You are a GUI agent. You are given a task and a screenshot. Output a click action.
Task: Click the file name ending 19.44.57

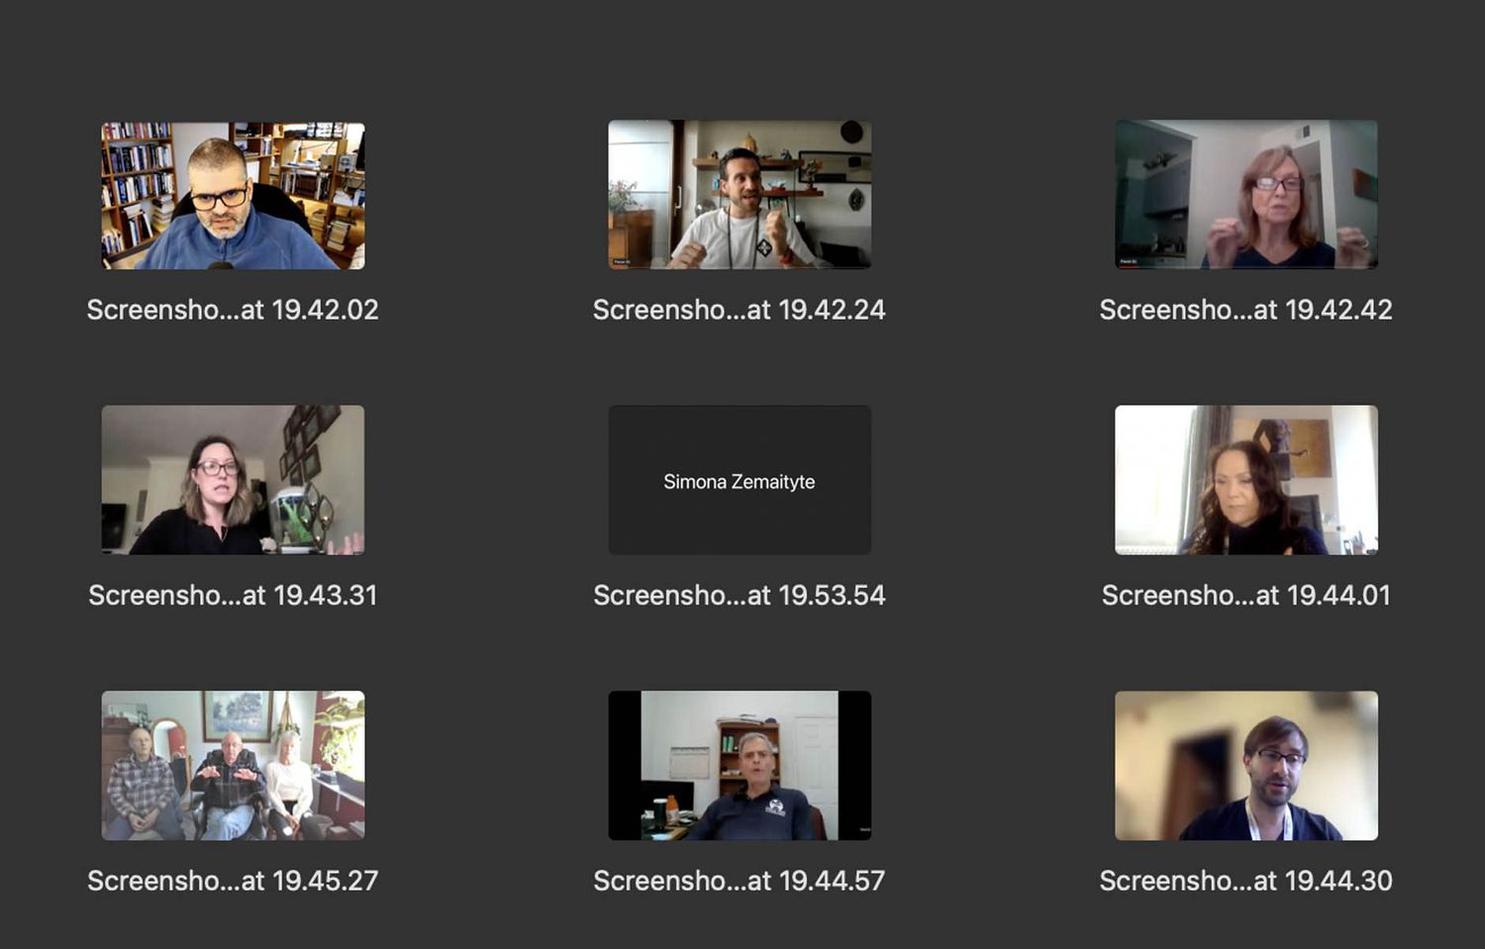coord(739,881)
